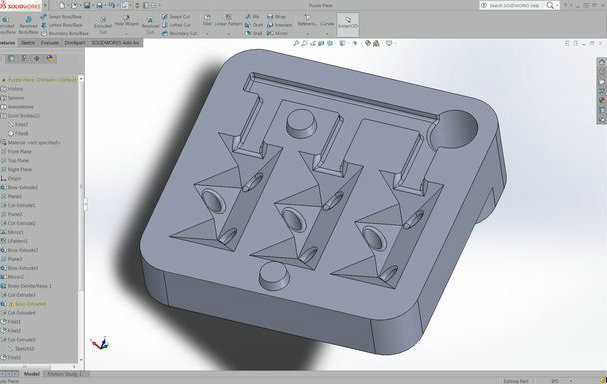Viewport: 607px width, 384px height.
Task: Open the PropertyManager panel tab
Action: click(12, 58)
